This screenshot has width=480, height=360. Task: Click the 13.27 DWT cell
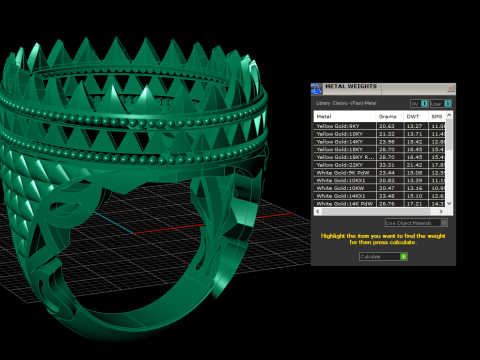point(416,126)
